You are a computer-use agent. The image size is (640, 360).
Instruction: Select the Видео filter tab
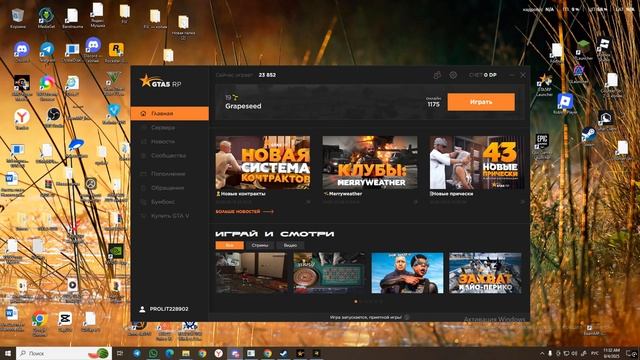point(290,245)
